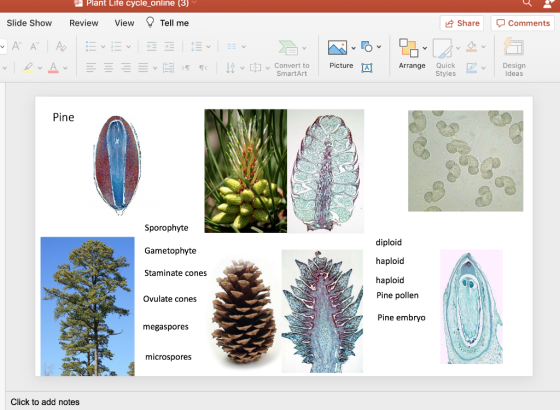The height and width of the screenshot is (410, 560).
Task: Center the text
Action: [109, 68]
